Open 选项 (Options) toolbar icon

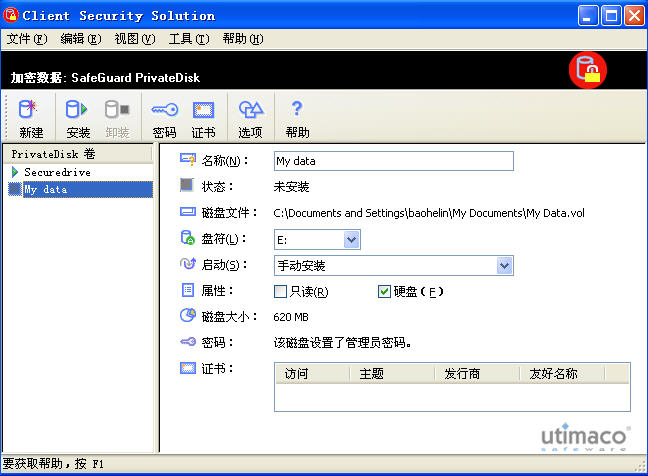(x=251, y=110)
